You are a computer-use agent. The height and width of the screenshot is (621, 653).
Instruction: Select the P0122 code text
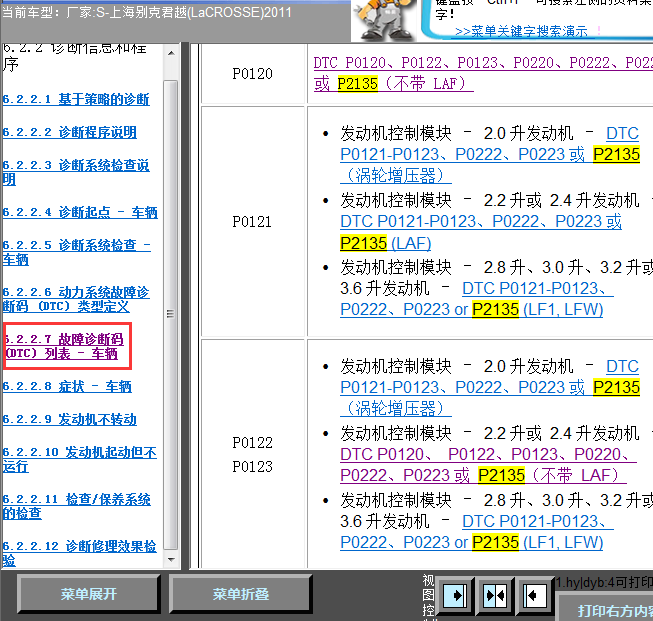(252, 442)
